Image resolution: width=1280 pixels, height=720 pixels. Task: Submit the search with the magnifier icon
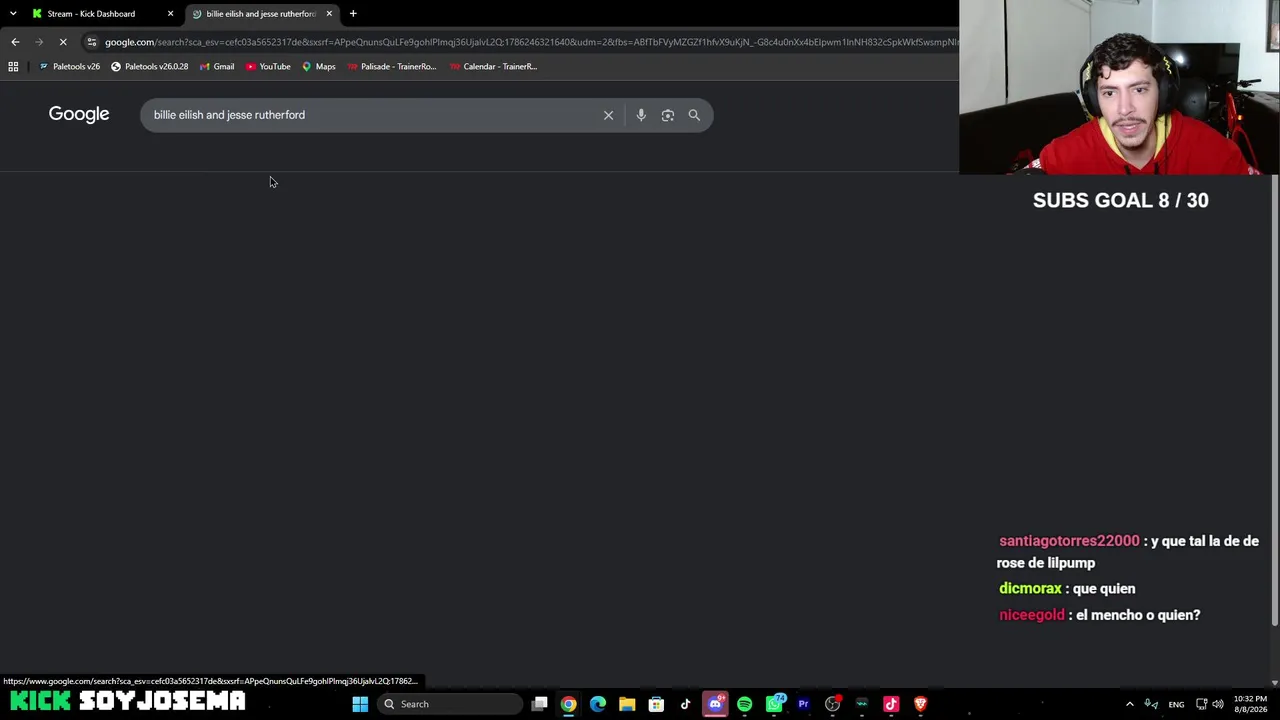(694, 115)
